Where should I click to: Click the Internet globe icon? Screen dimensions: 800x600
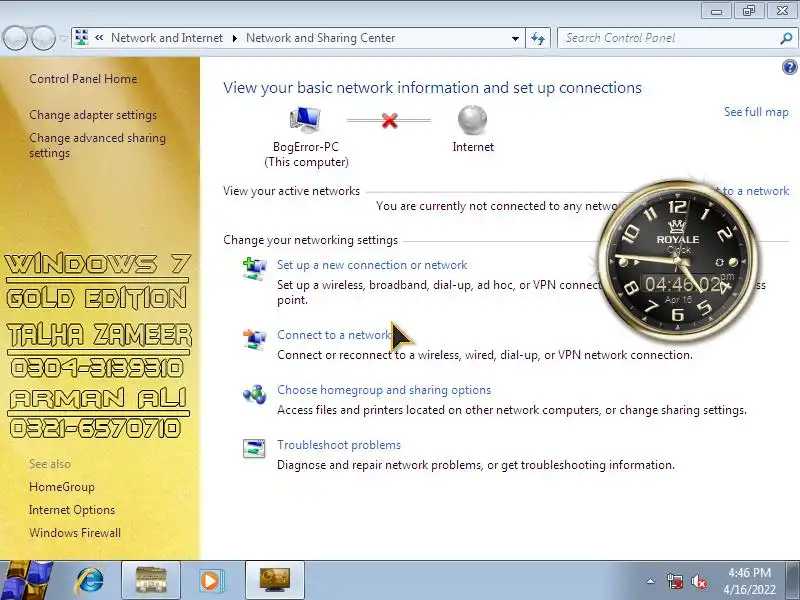472,120
